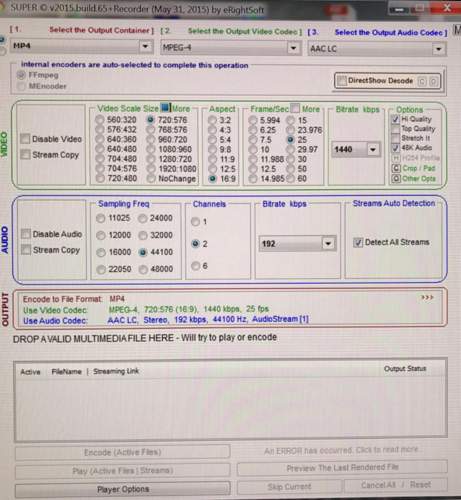The image size is (461, 500).
Task: Toggle the Frame/Sec More checkbox
Action: 295,108
